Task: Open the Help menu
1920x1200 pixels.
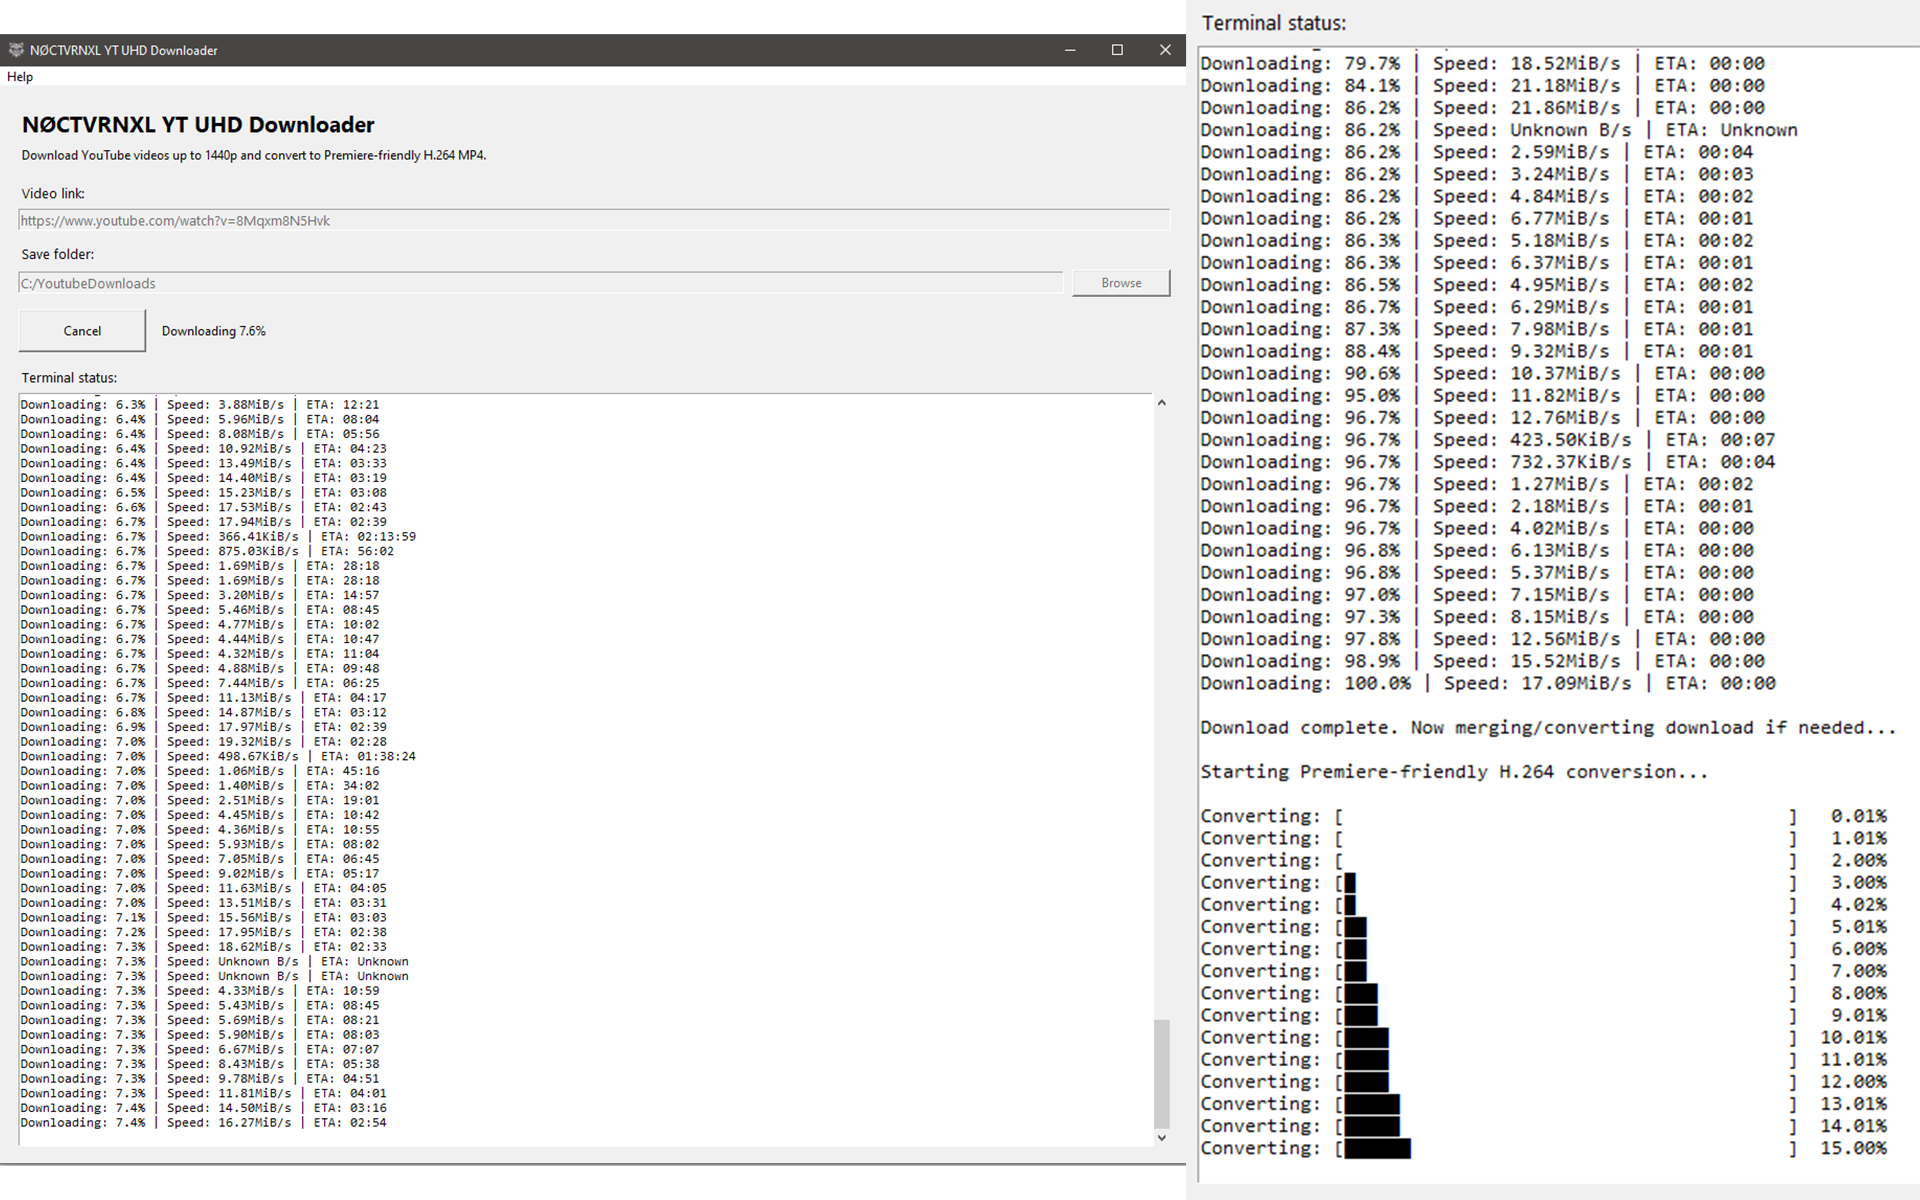Action: point(20,77)
